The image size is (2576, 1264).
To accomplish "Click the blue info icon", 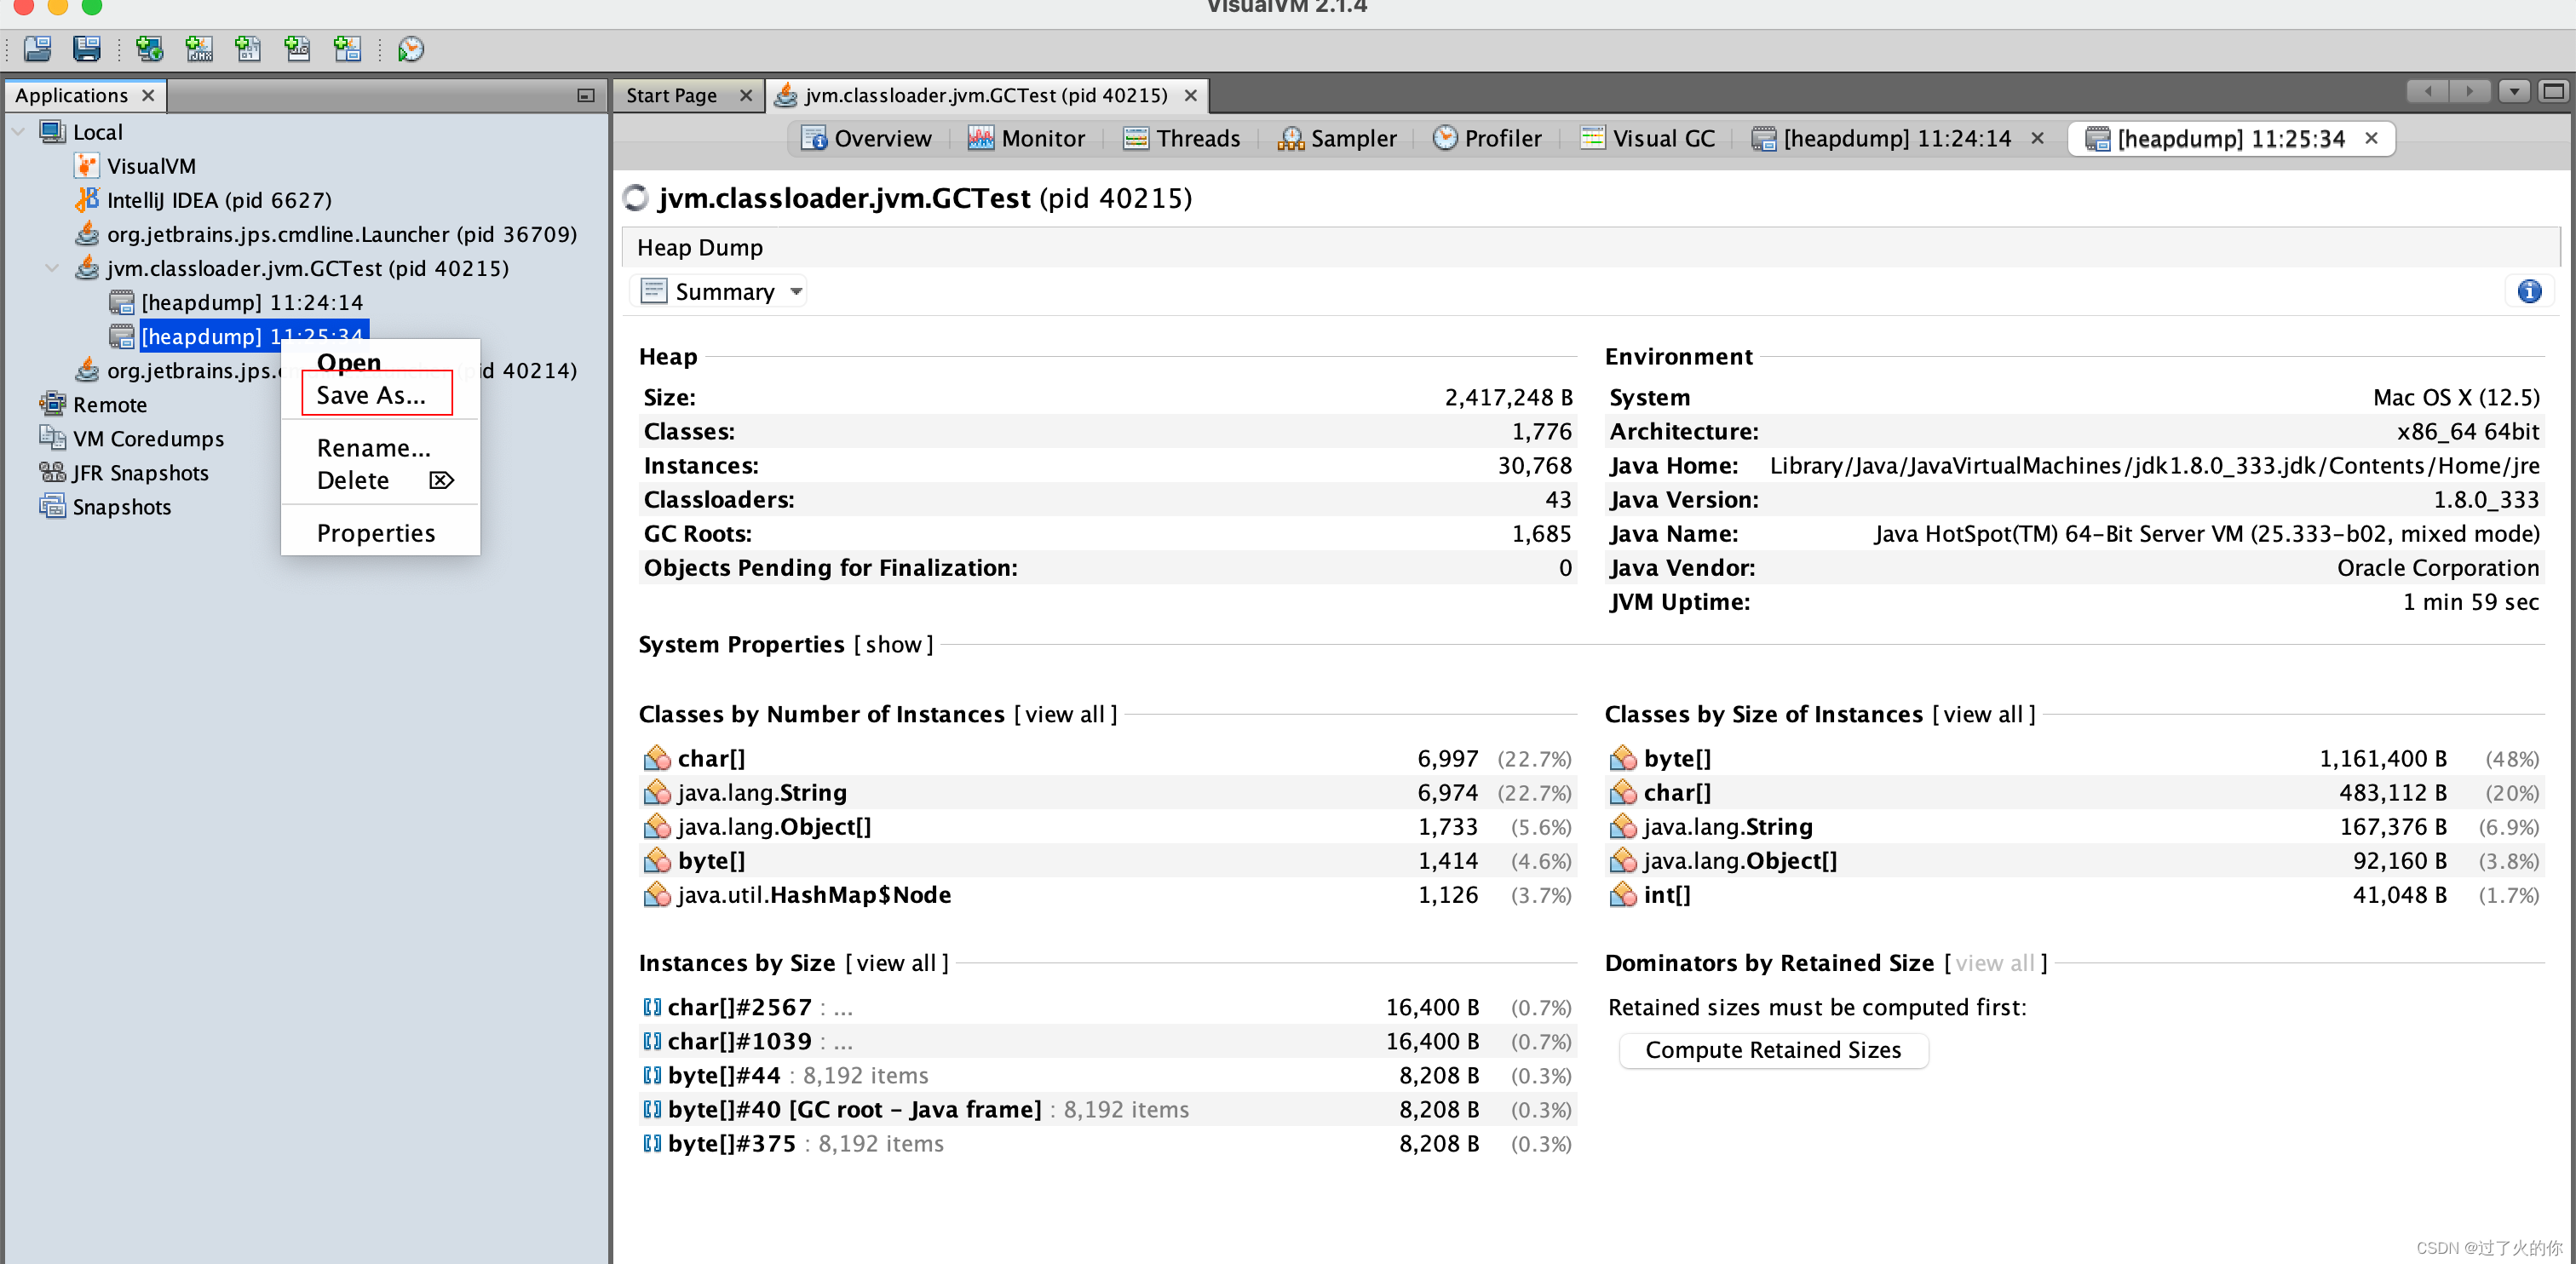I will (2529, 291).
